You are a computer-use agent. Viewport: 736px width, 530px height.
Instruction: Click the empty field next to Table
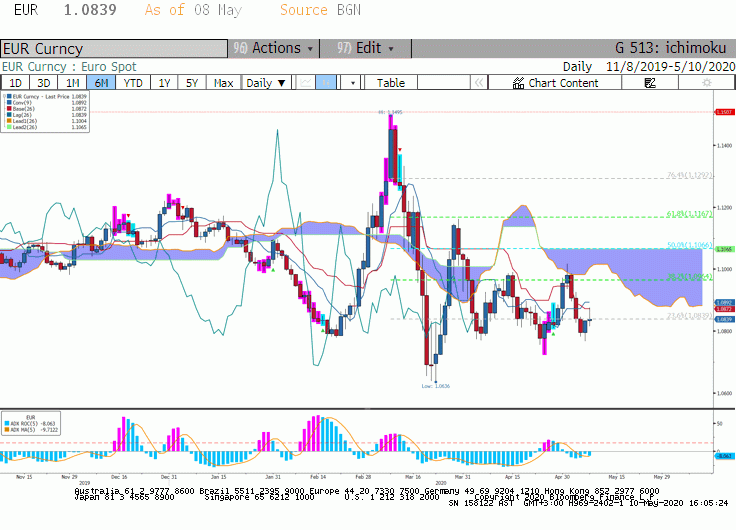[444, 83]
